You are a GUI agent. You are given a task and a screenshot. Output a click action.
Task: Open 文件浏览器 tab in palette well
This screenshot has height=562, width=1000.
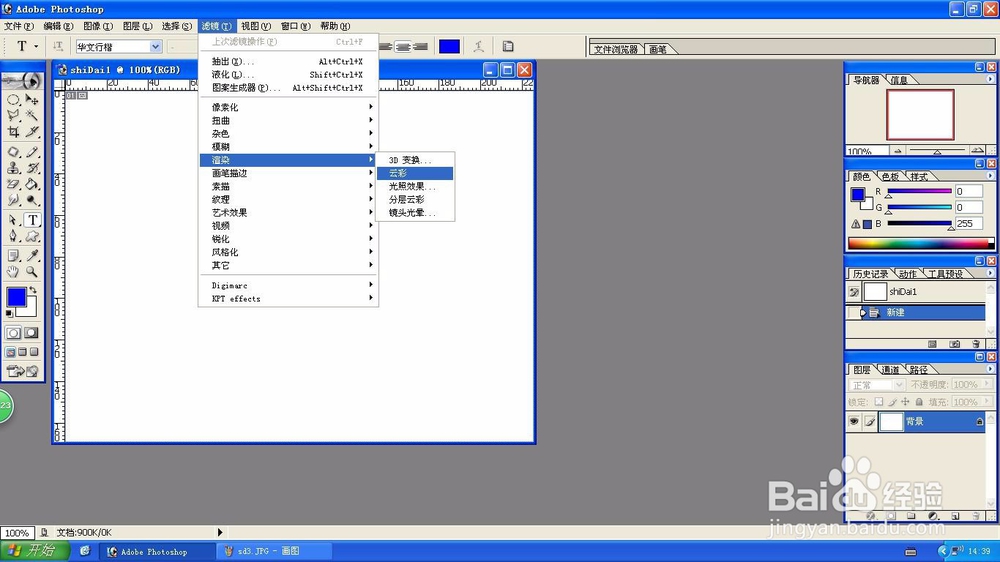point(615,49)
